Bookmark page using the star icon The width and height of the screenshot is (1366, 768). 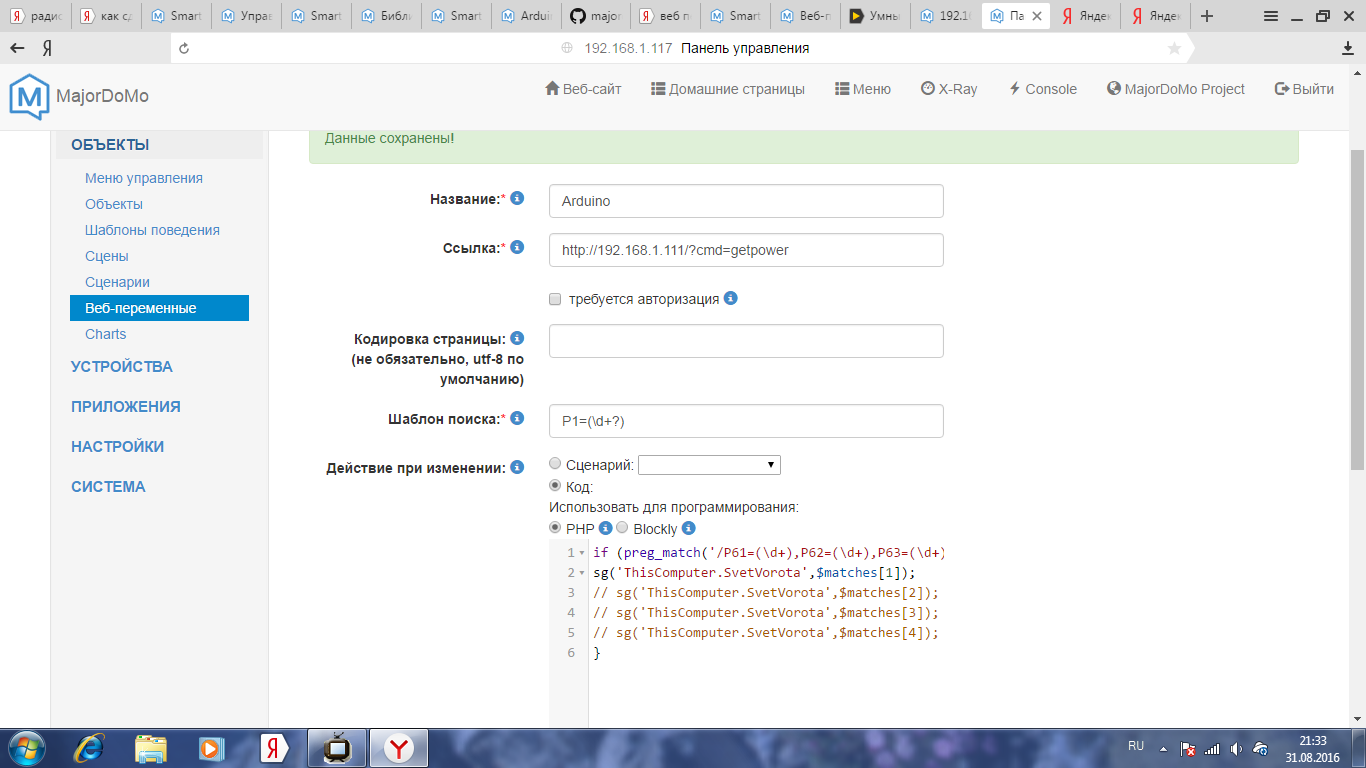(x=1174, y=48)
